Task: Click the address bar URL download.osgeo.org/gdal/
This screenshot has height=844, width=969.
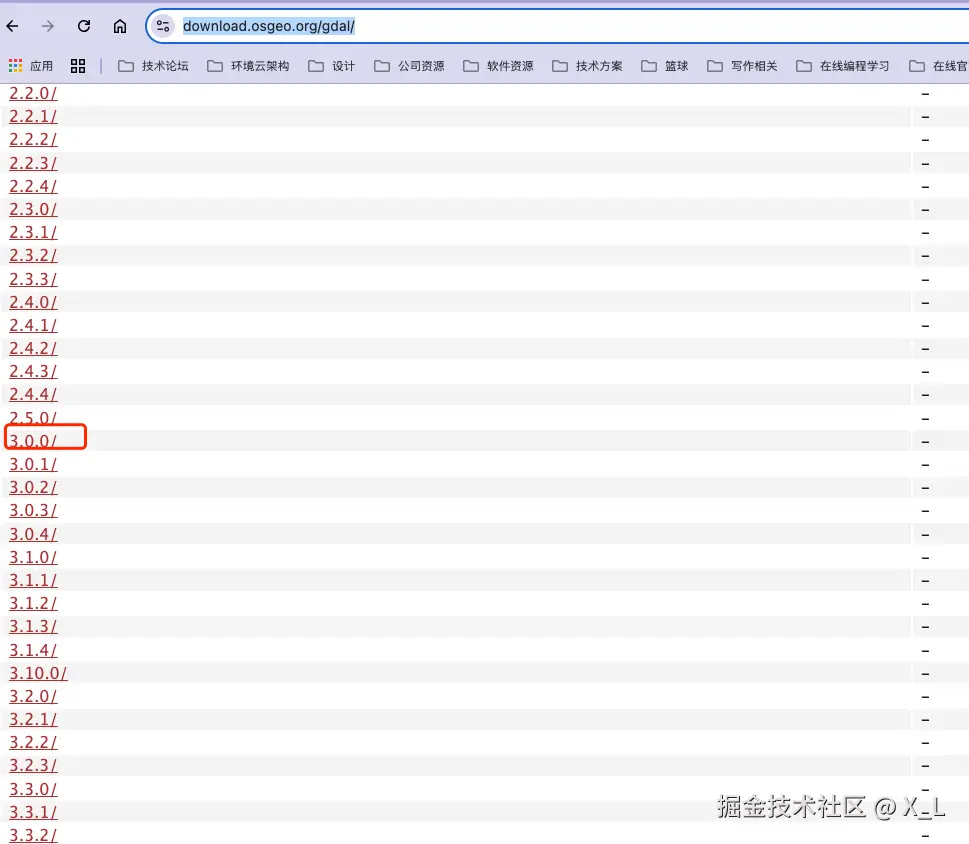Action: click(269, 26)
